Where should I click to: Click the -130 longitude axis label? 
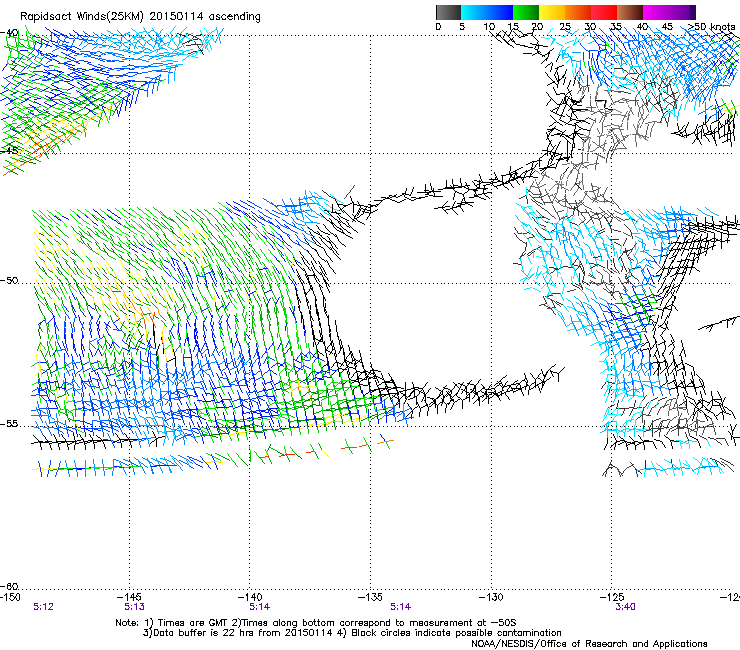tap(491, 597)
